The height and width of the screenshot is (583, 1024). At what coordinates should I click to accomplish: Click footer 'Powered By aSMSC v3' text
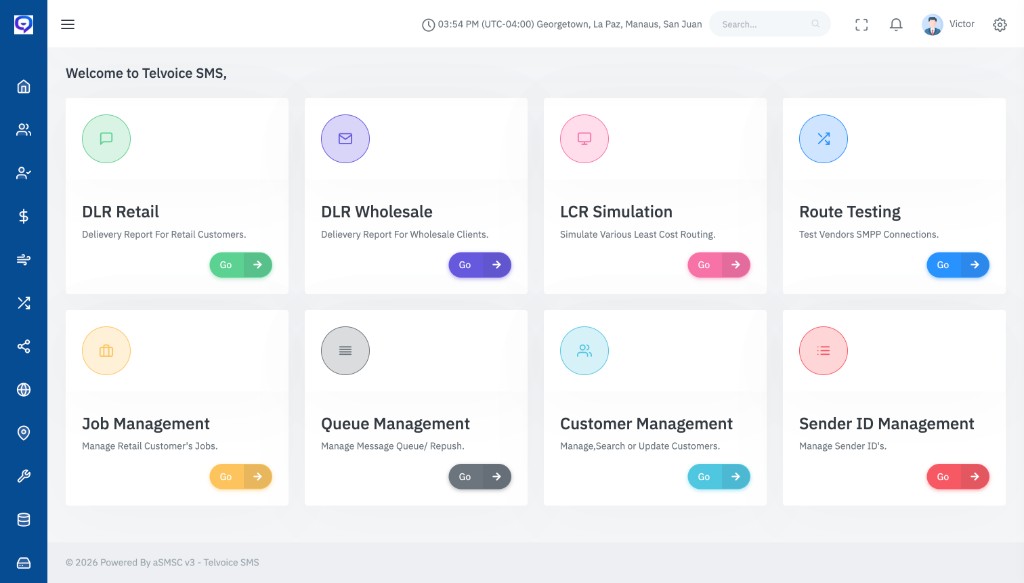pos(148,562)
